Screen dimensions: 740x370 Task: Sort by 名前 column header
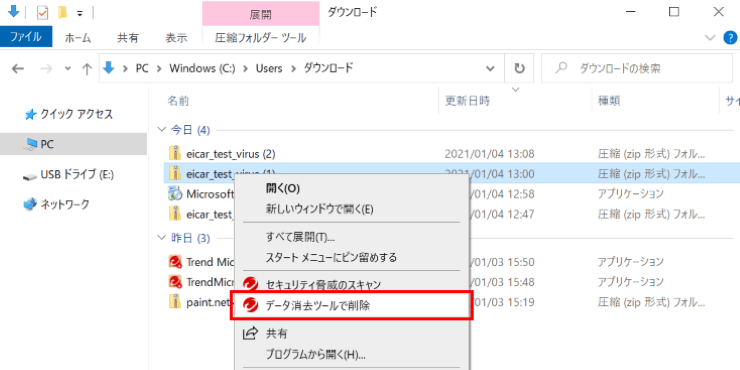tap(178, 101)
